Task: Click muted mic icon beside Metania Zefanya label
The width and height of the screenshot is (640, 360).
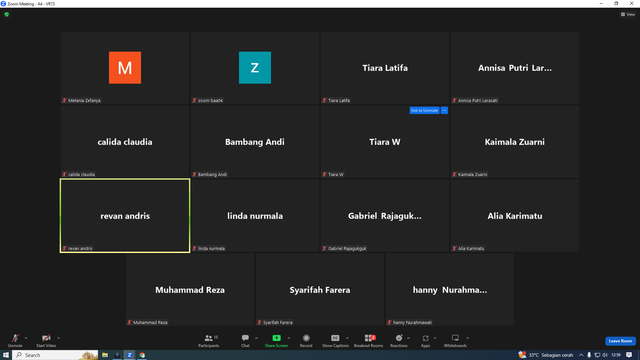Action: click(x=64, y=100)
